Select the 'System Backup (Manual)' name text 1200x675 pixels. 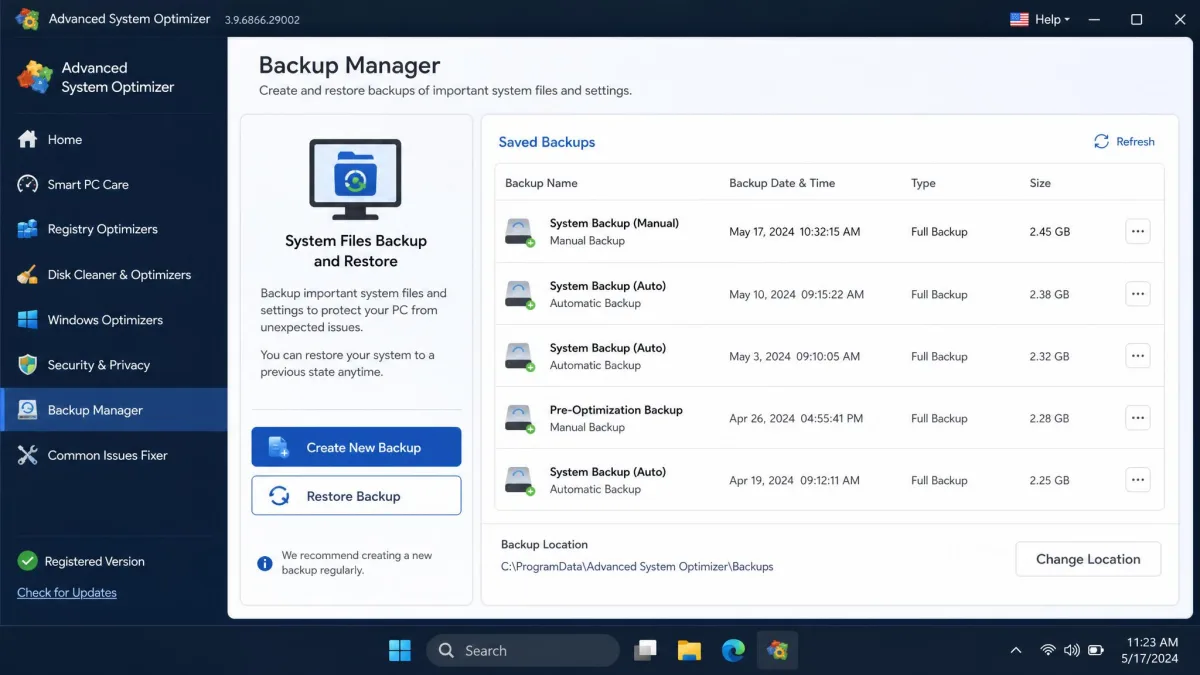[614, 223]
